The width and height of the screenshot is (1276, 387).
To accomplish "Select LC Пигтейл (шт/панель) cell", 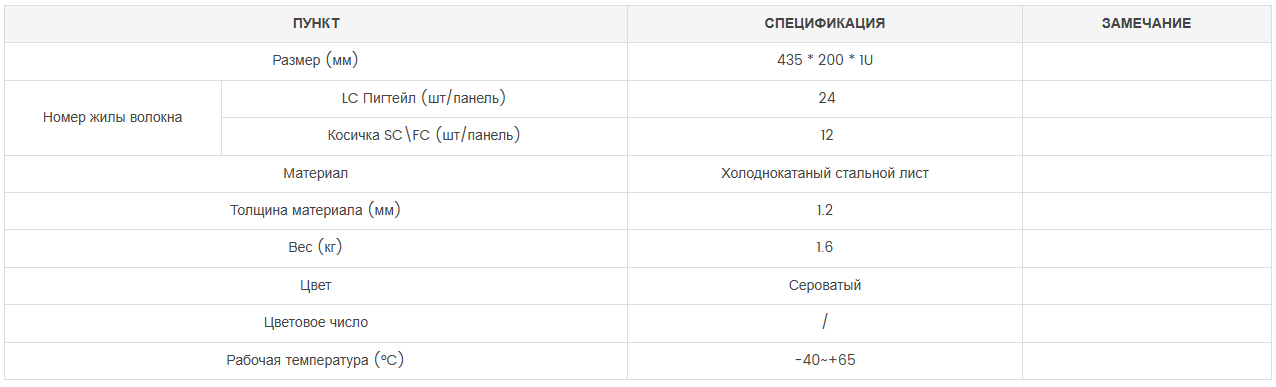I will (424, 98).
